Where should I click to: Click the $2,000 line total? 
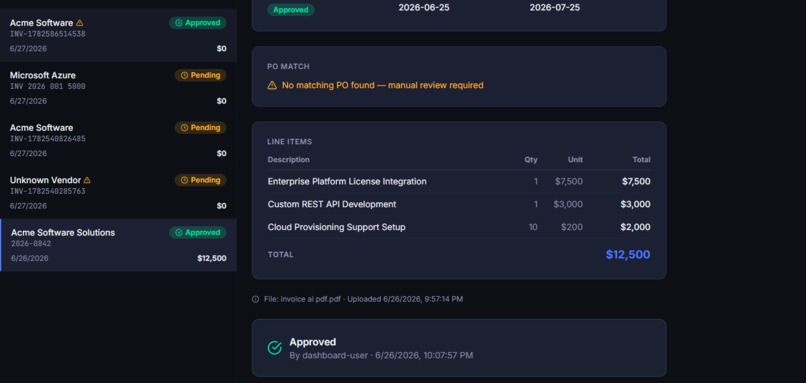pyautogui.click(x=635, y=227)
